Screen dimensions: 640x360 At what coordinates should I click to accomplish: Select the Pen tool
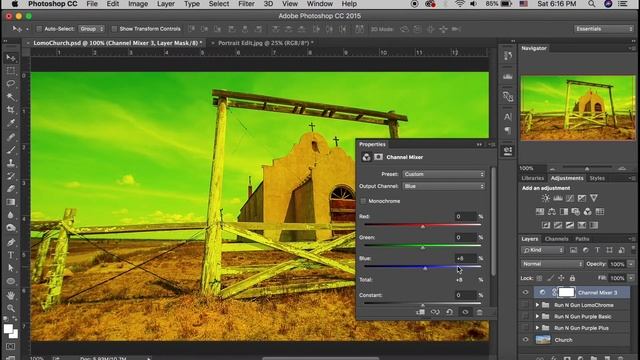[x=11, y=242]
